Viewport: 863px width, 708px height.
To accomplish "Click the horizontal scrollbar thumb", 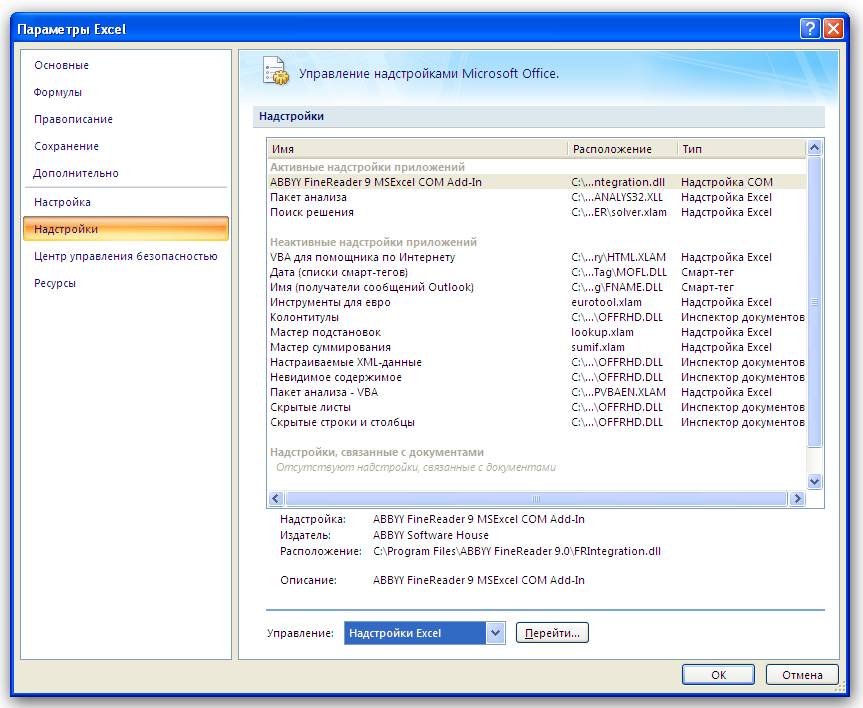I will coord(536,498).
